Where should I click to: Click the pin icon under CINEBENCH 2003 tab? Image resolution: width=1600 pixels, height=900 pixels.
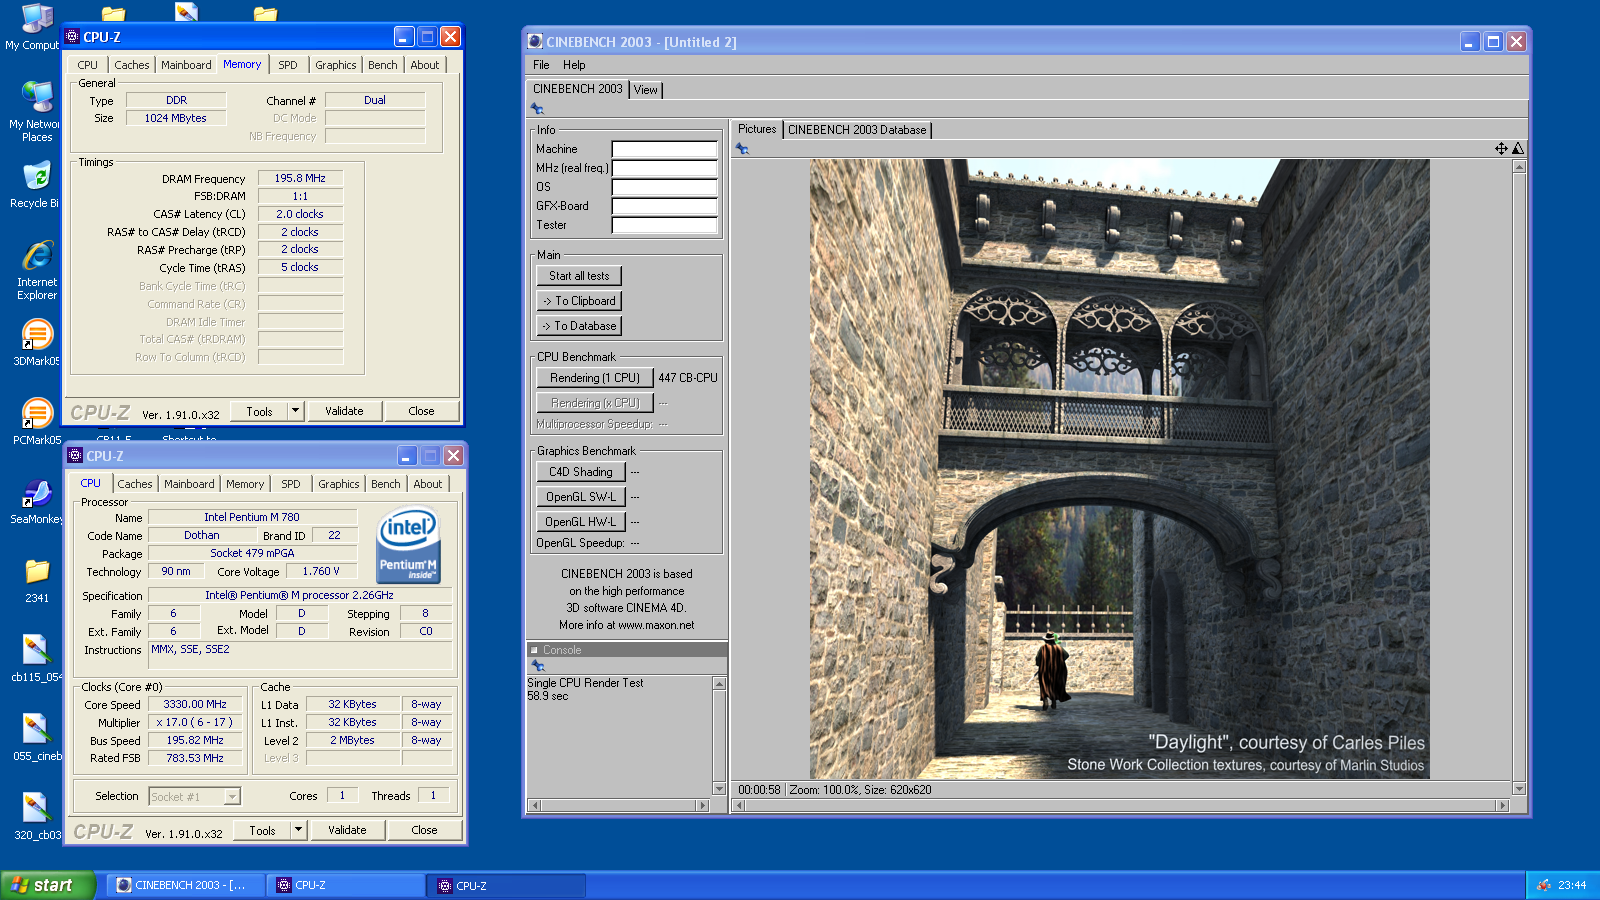click(537, 109)
